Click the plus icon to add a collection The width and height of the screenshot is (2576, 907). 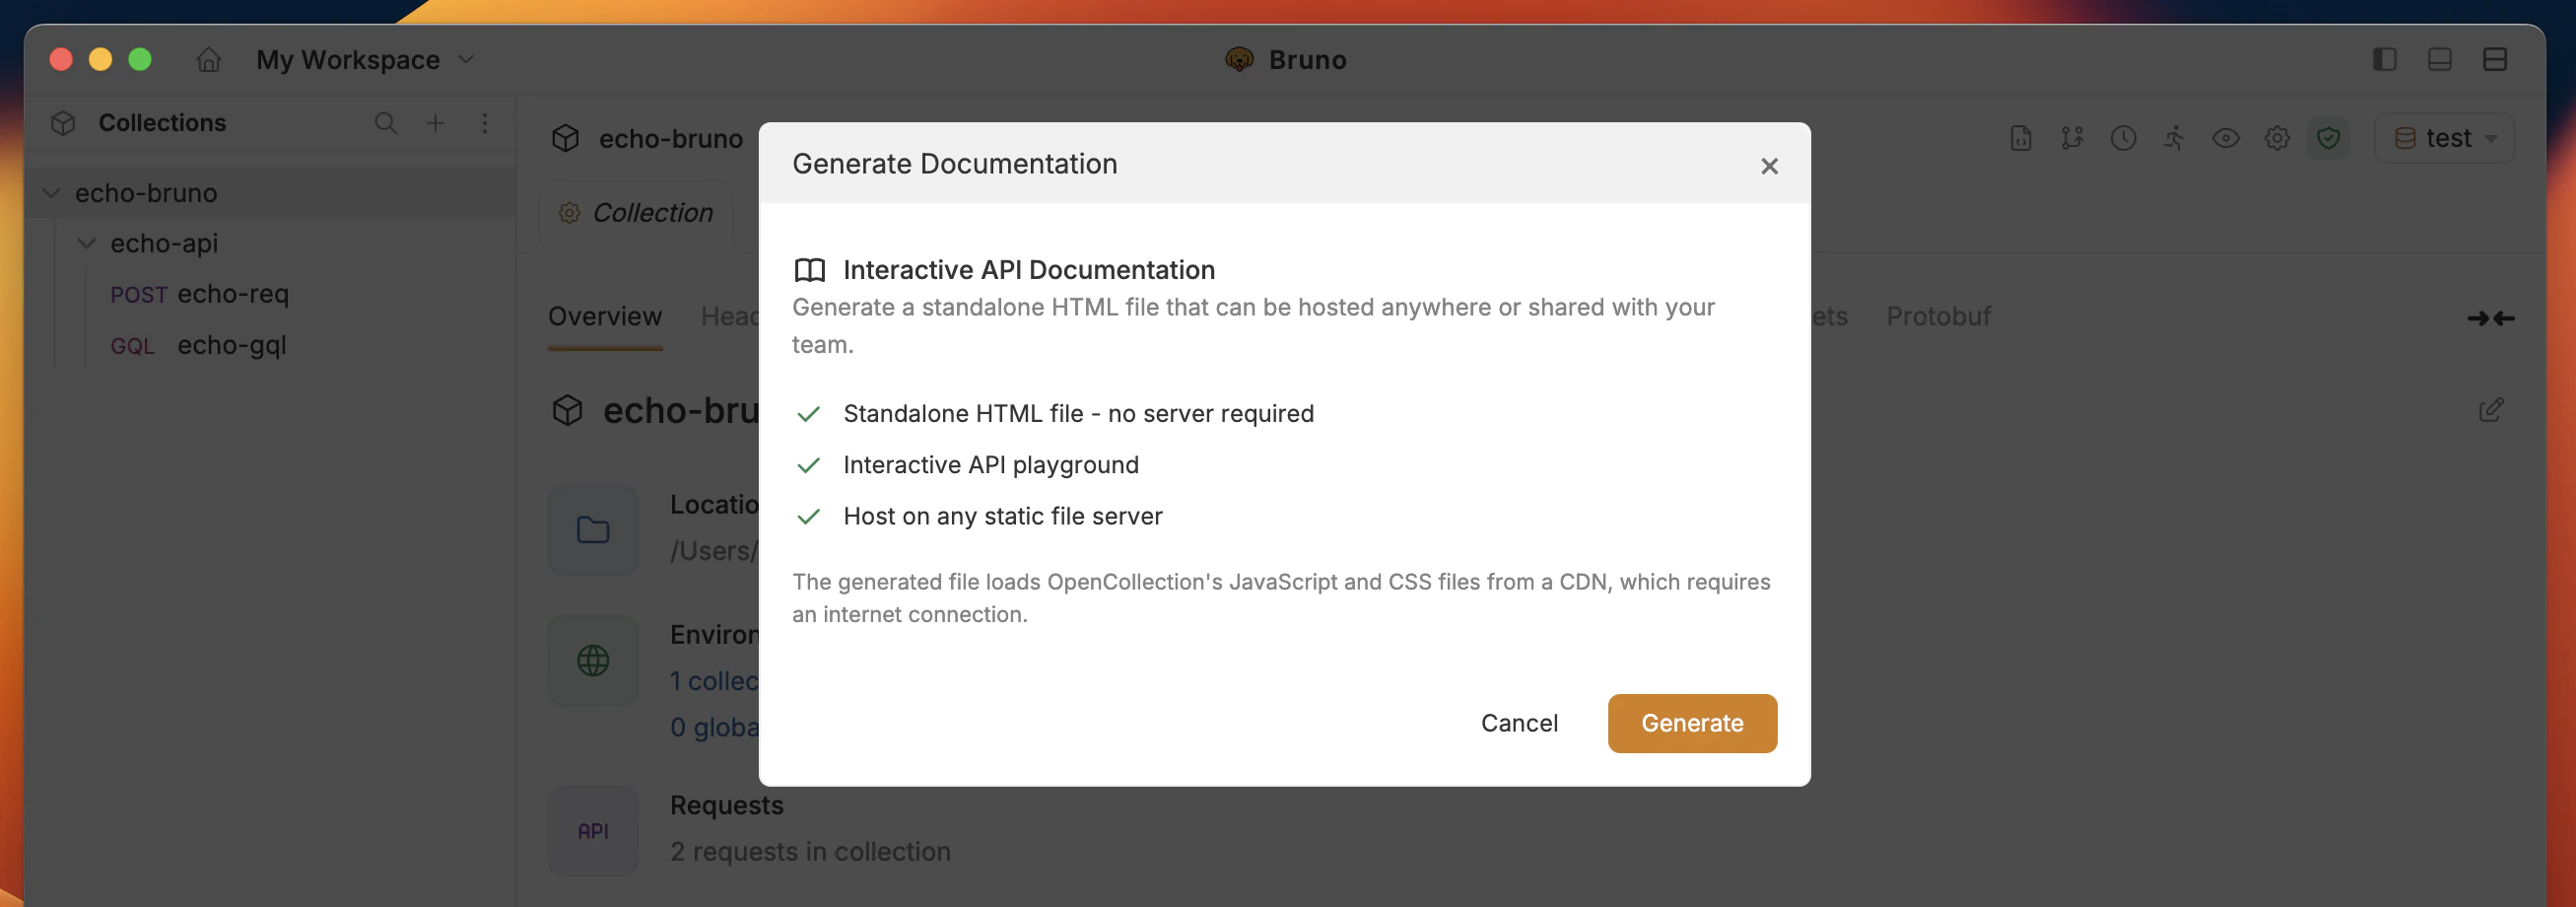click(x=435, y=123)
